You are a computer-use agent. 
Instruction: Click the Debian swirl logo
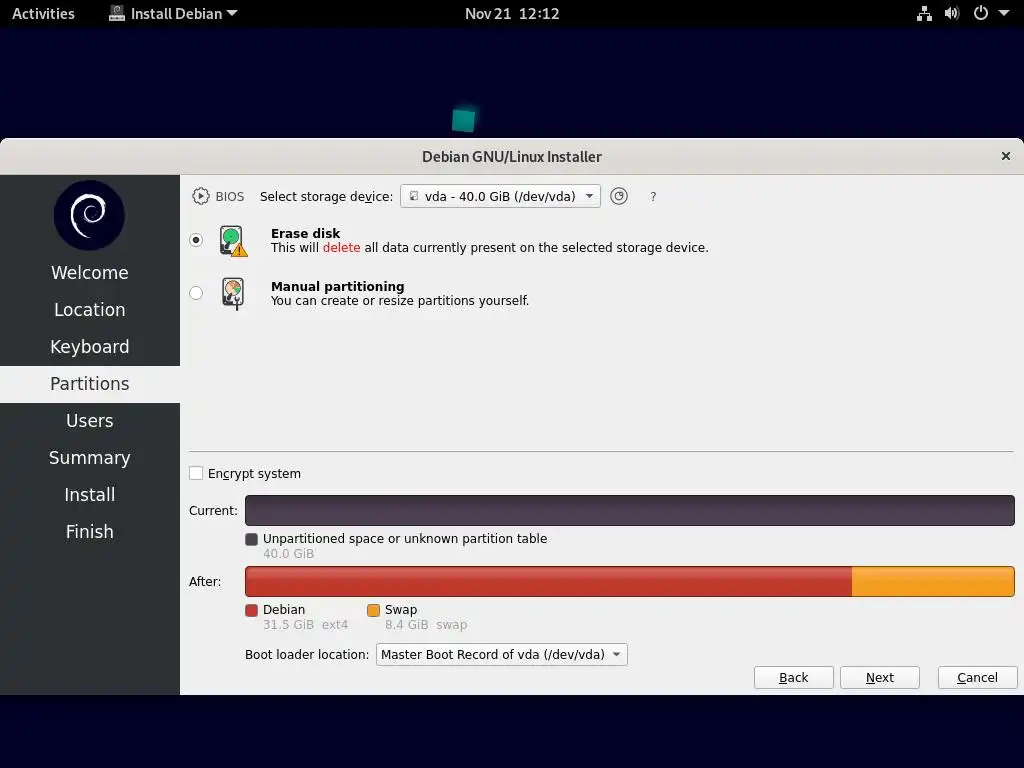point(89,216)
